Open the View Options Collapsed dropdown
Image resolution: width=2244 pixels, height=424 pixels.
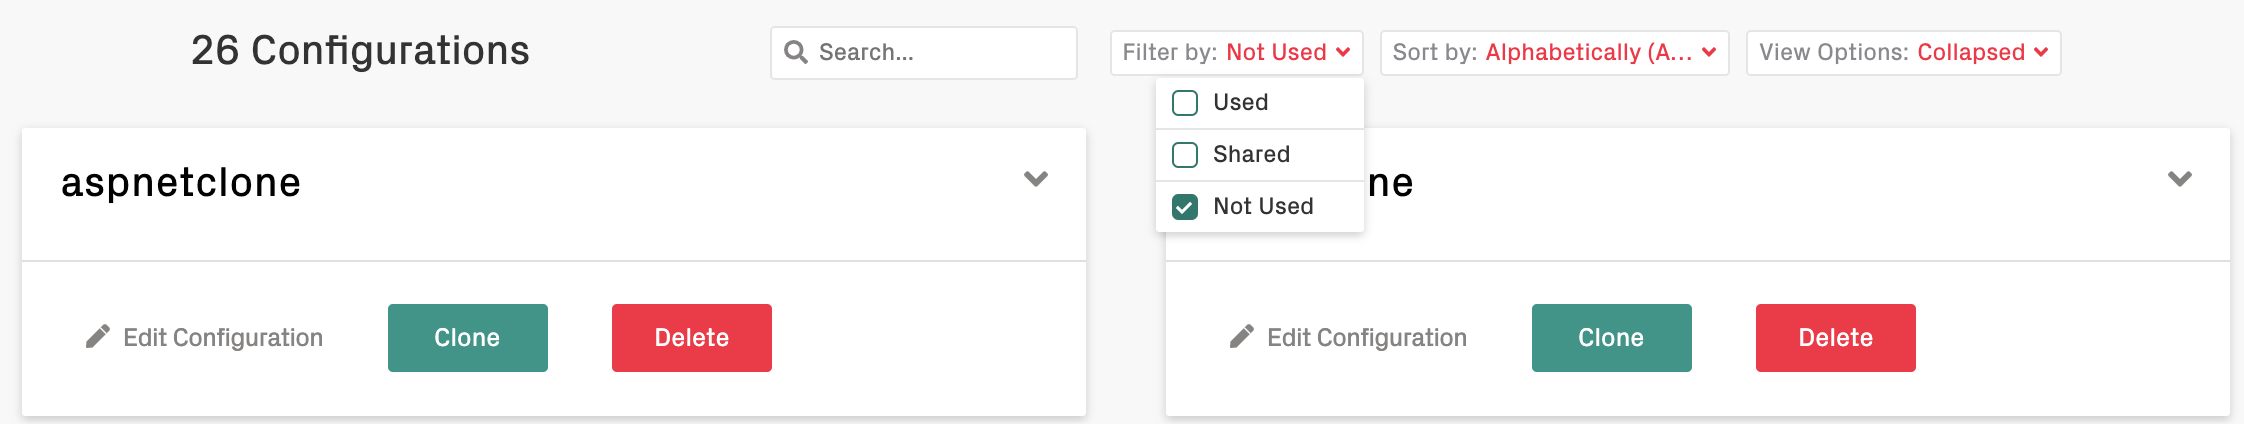1903,52
